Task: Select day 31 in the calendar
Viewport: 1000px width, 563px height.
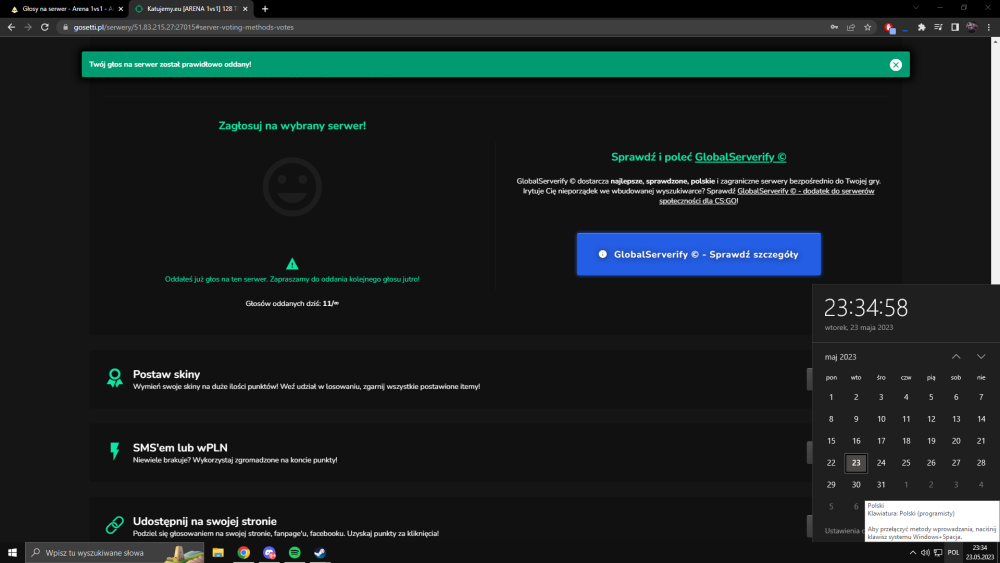Action: coord(881,485)
